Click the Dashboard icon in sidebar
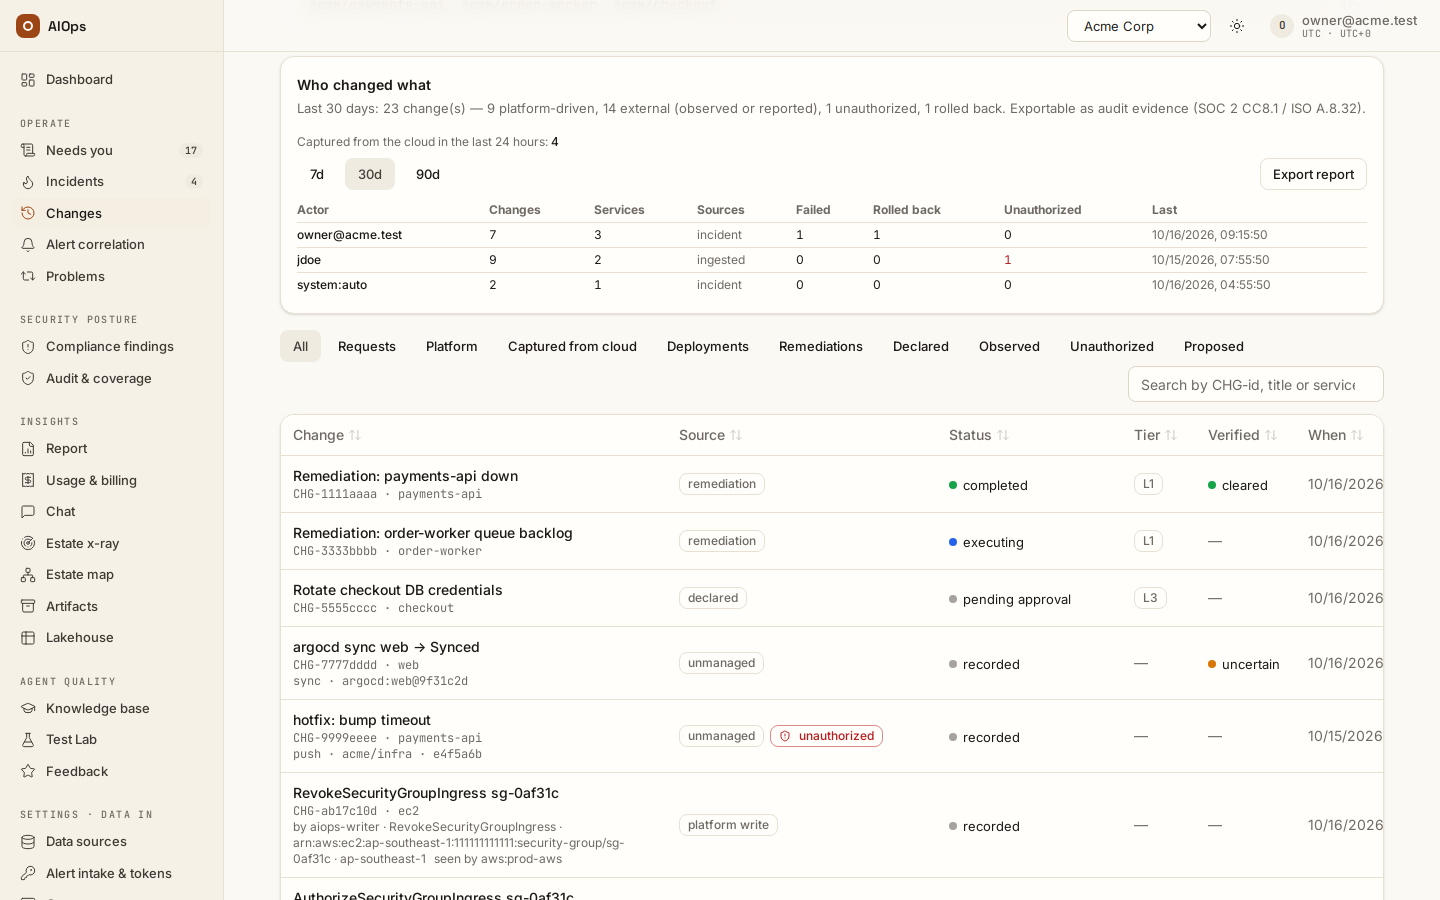 coord(28,80)
